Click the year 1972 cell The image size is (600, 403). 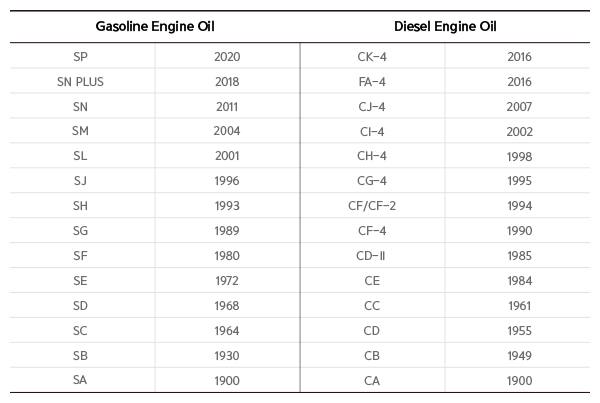(x=227, y=281)
